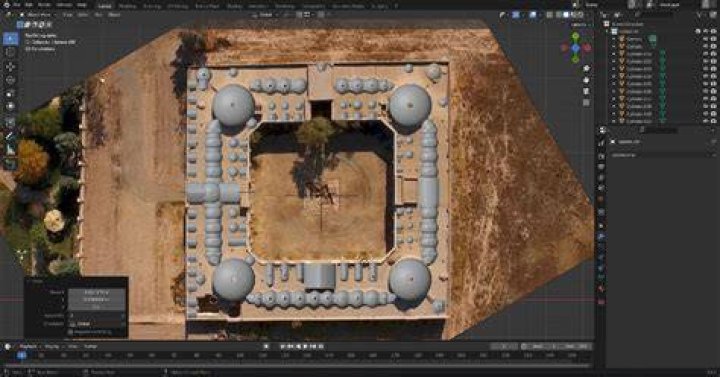Select the Annotate pencil tool
Image resolution: width=720 pixels, height=377 pixels.
10,136
